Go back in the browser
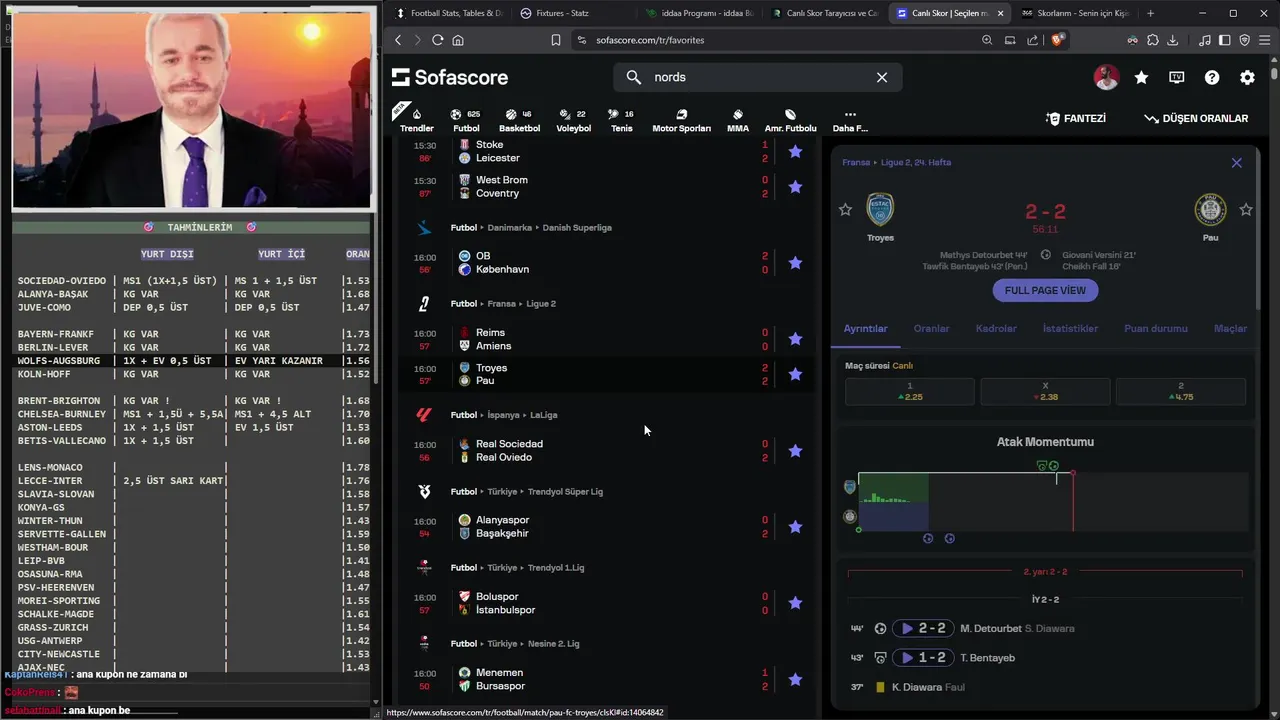The width and height of the screenshot is (1280, 720). pos(398,40)
